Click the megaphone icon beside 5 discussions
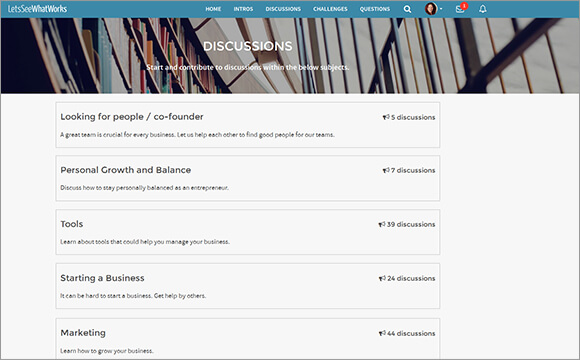Viewport: 580px width, 360px height. (386, 117)
